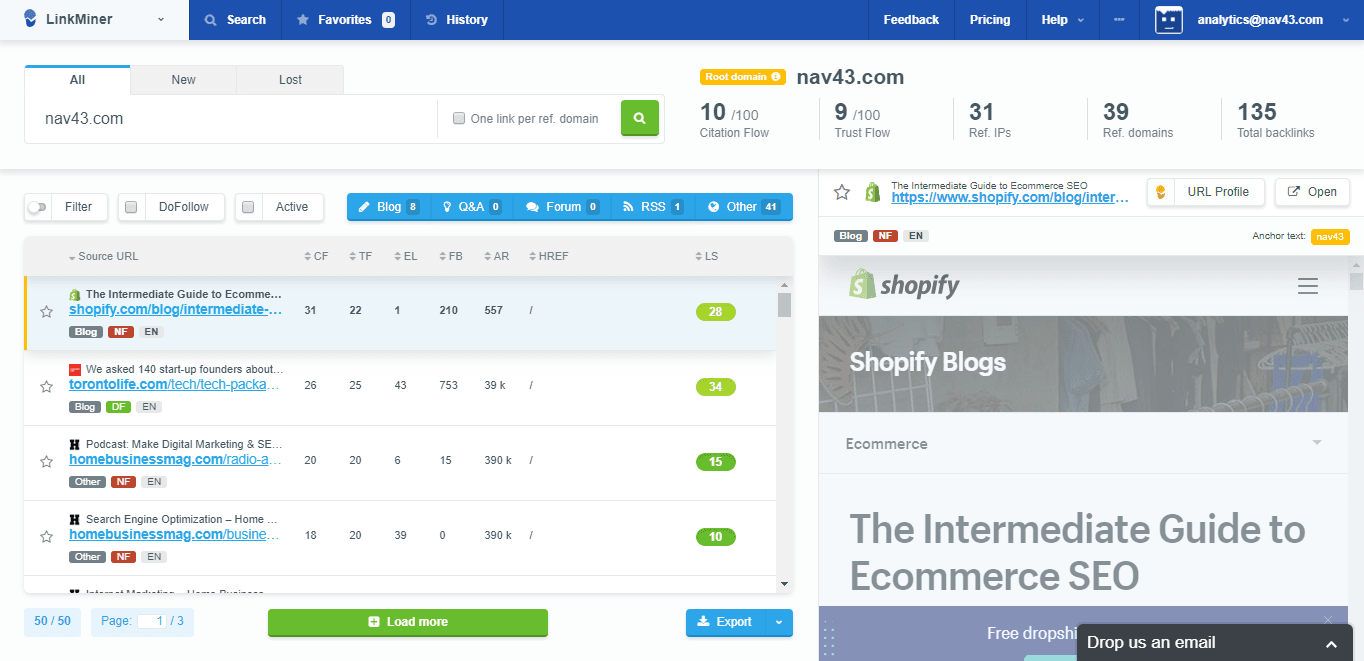Click the LS value 28 badge
The image size is (1364, 661).
[715, 312]
